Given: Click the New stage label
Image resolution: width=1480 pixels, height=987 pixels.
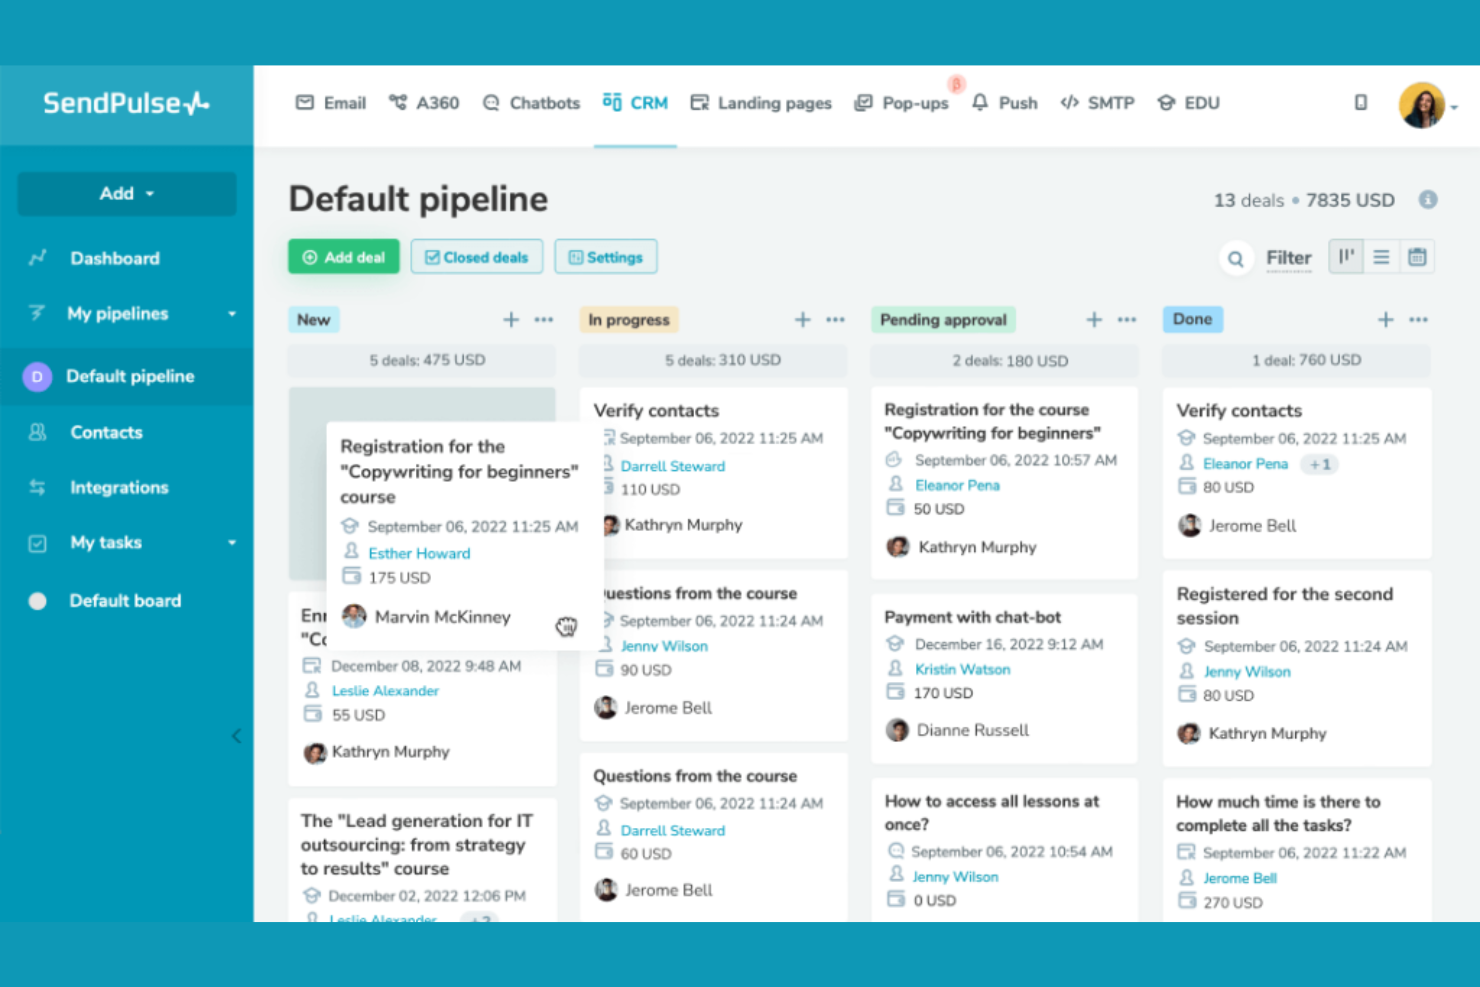Looking at the screenshot, I should pyautogui.click(x=314, y=320).
